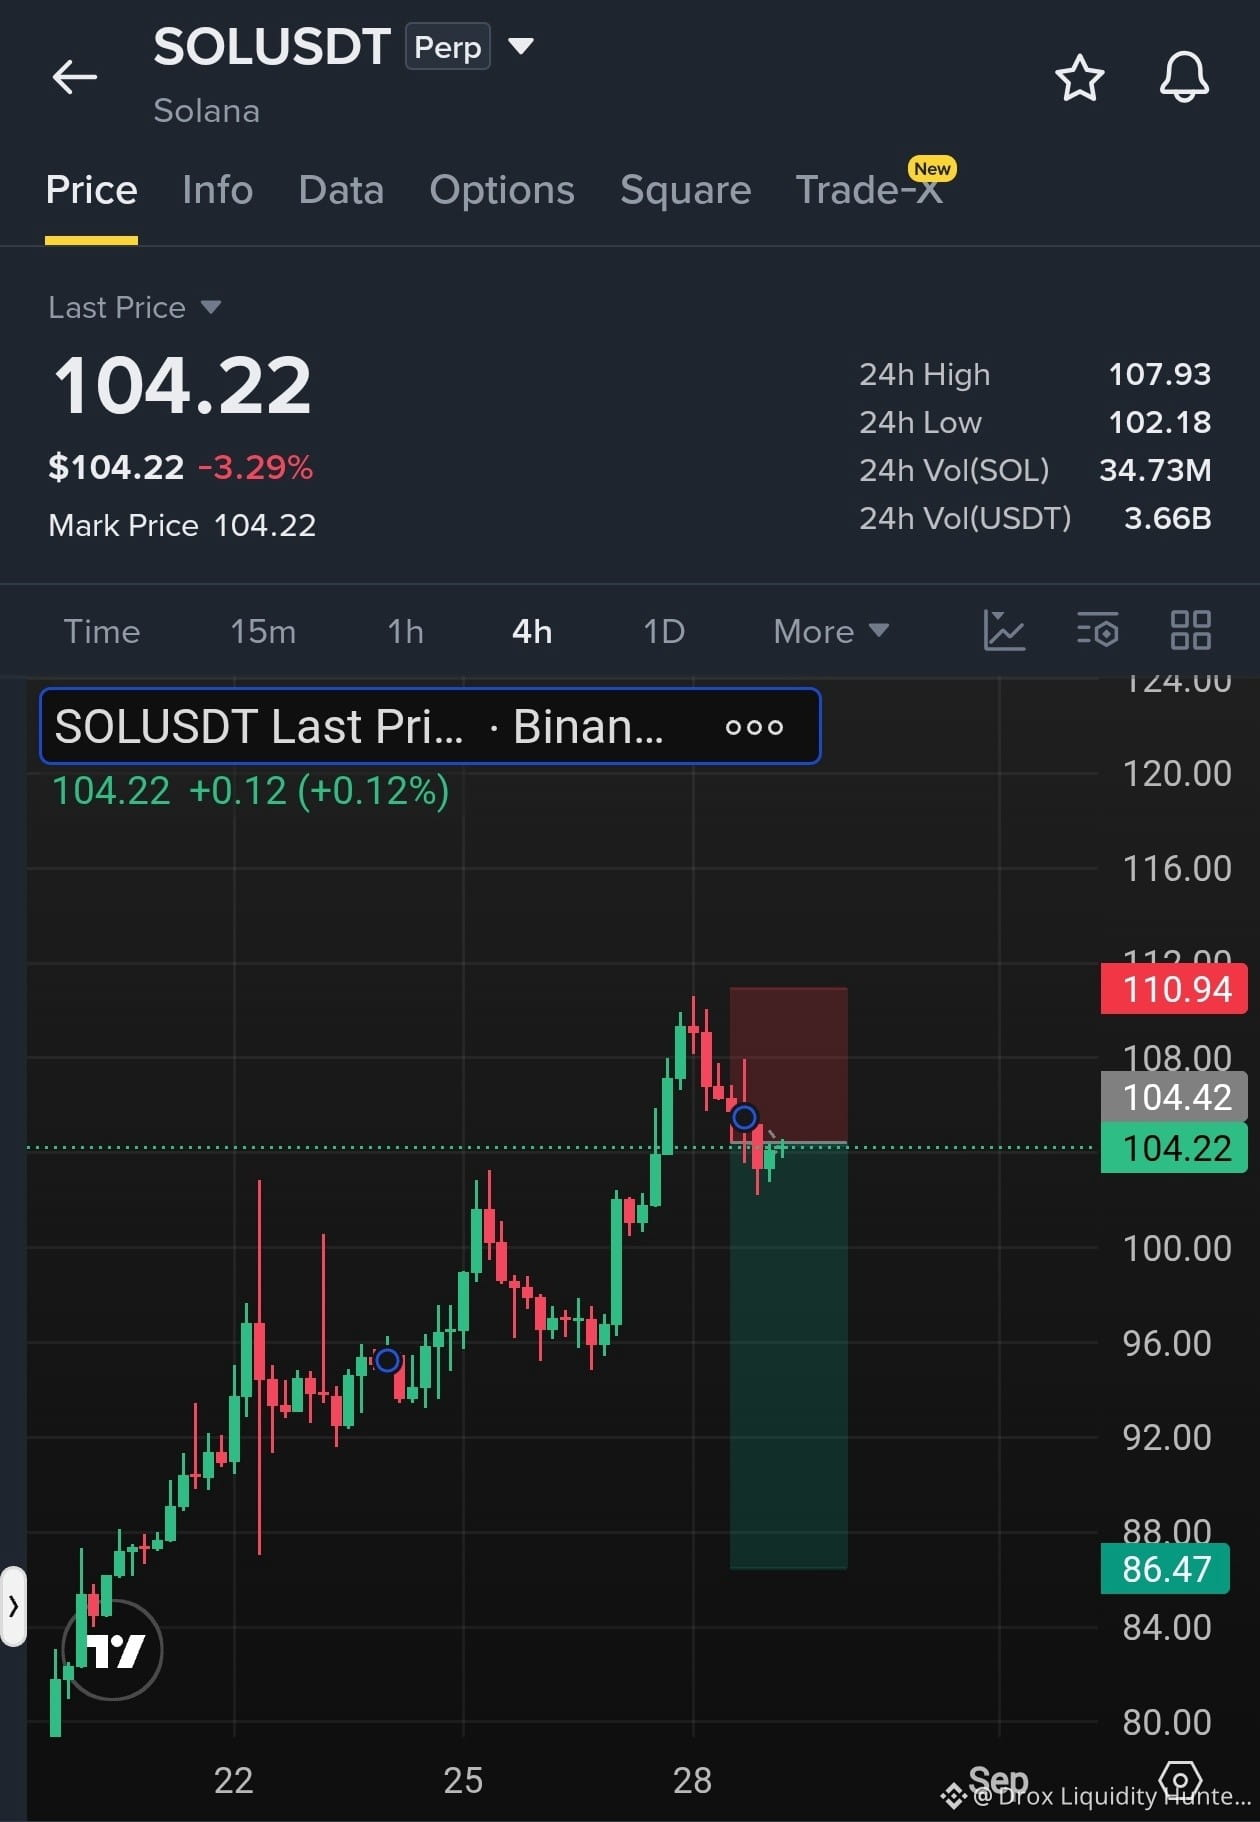This screenshot has height=1822, width=1260.
Task: Open the Data tab
Action: (x=341, y=190)
